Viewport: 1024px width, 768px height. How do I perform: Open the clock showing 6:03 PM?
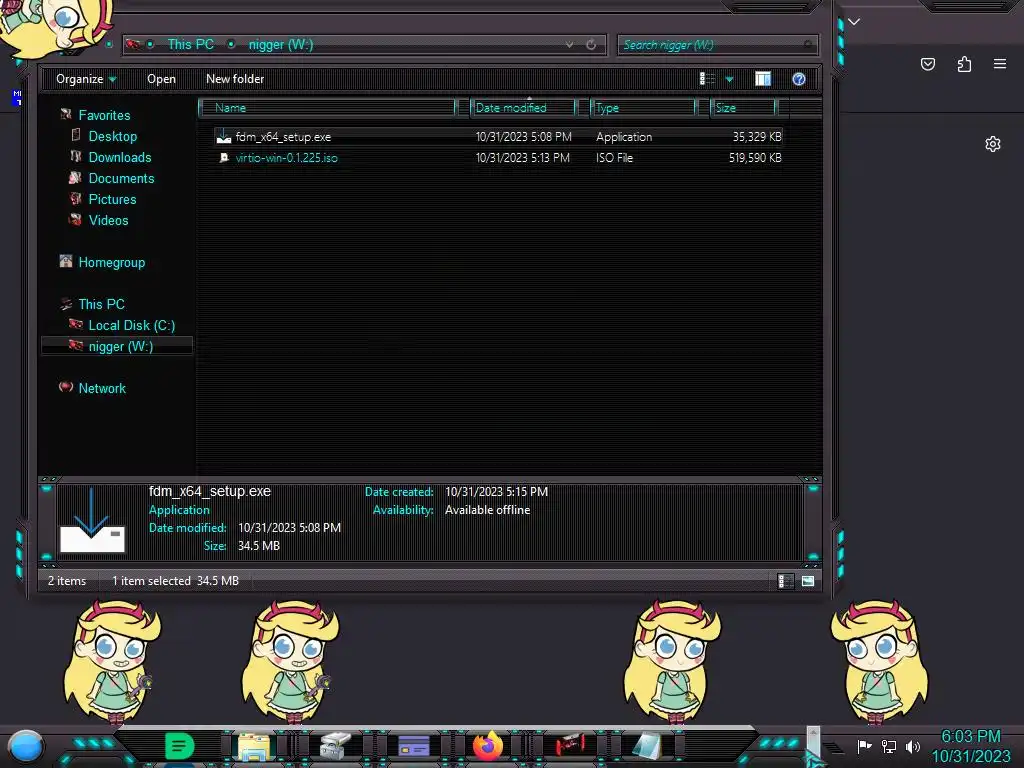(x=970, y=746)
